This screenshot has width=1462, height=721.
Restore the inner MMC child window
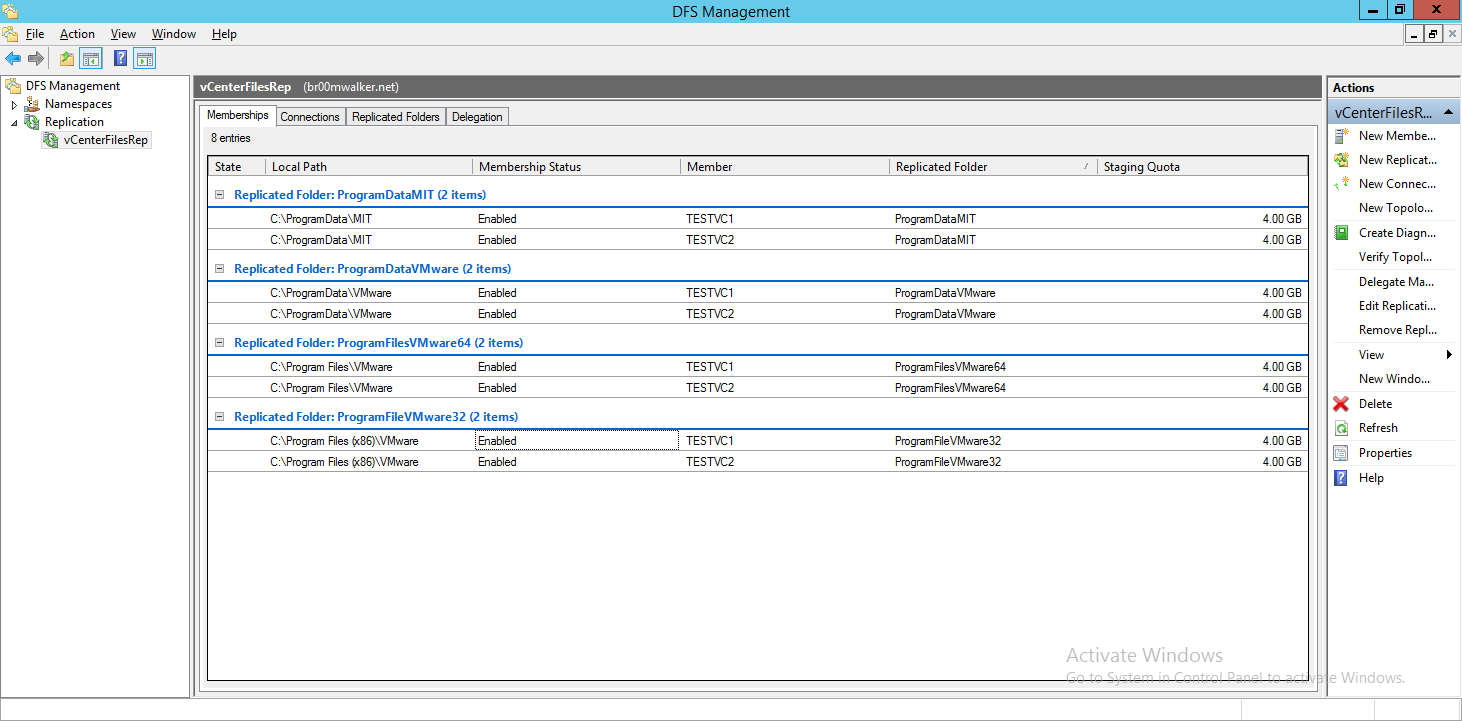click(x=1433, y=34)
